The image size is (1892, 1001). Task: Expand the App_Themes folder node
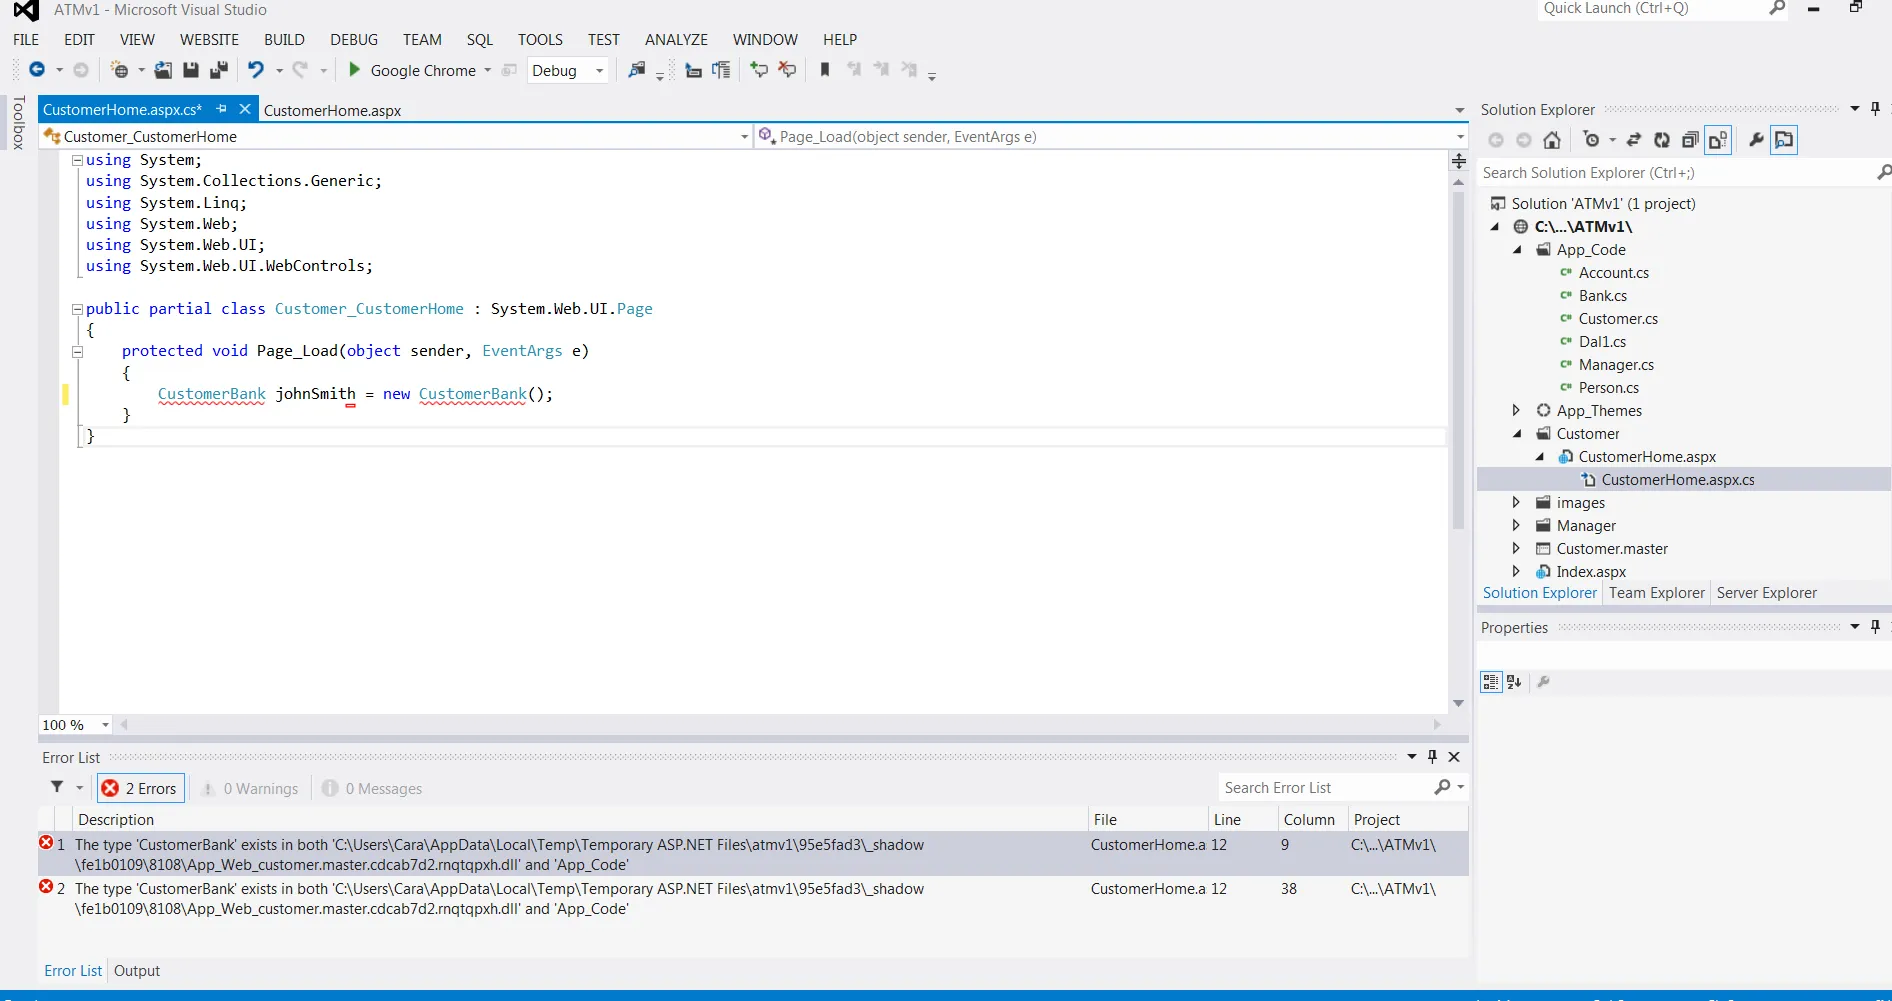pyautogui.click(x=1516, y=411)
